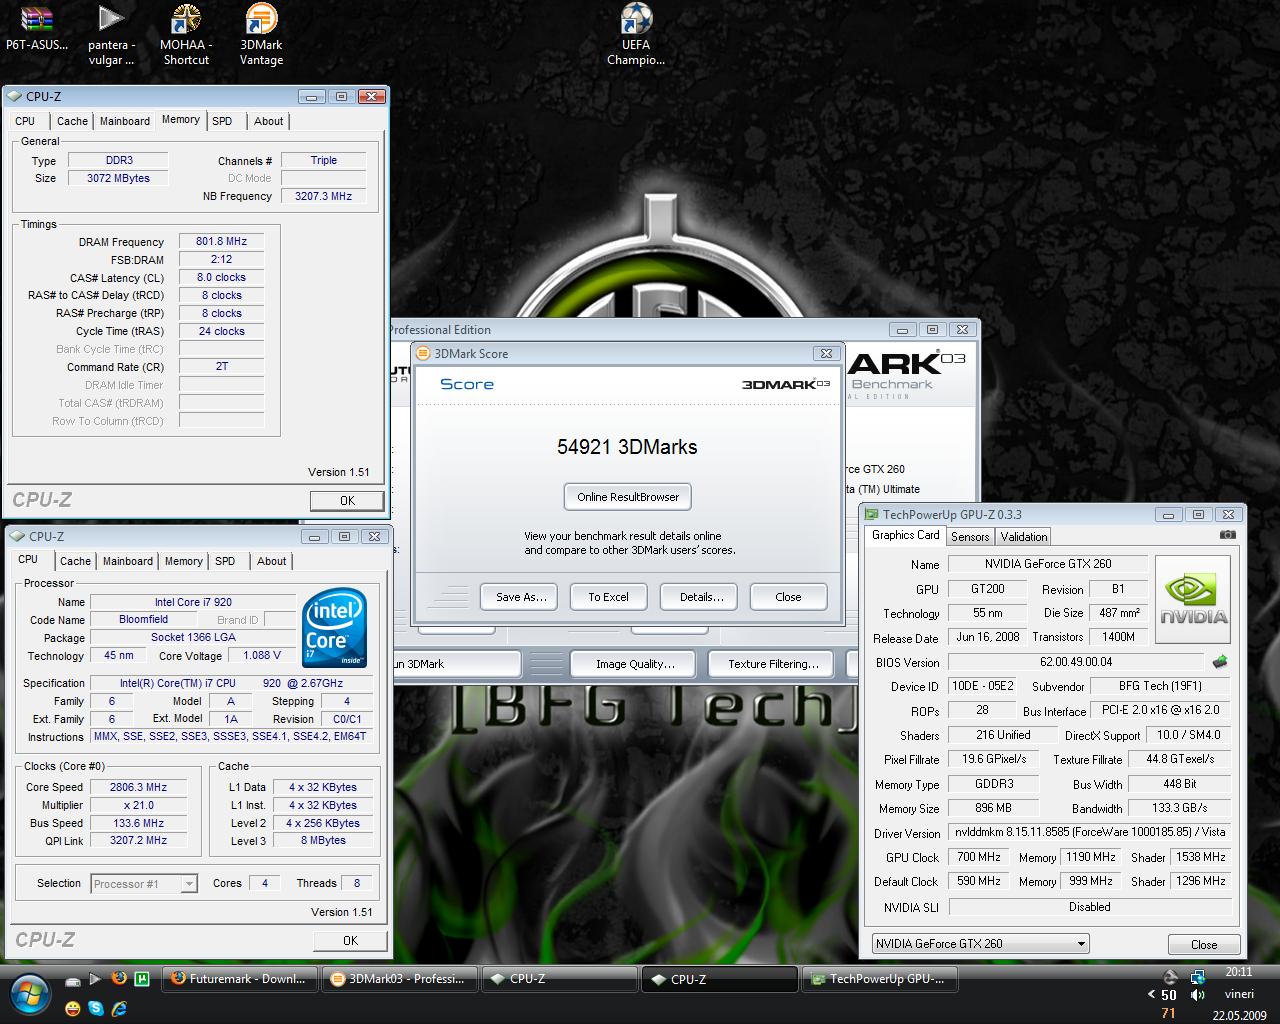Click the drive icon in Quick Launch
This screenshot has height=1024, width=1280.
[x=73, y=980]
